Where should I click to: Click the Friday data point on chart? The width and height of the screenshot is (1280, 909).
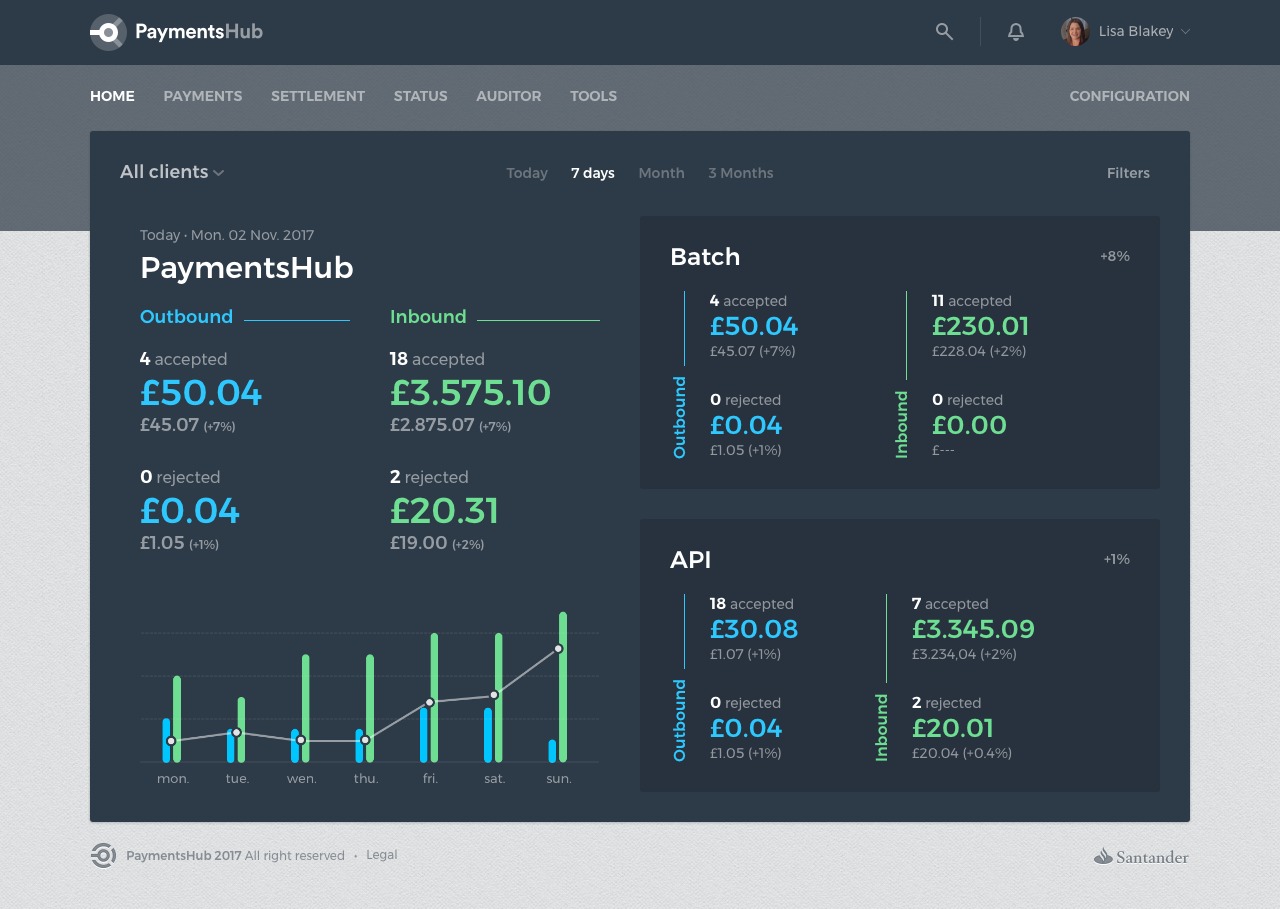click(x=430, y=702)
